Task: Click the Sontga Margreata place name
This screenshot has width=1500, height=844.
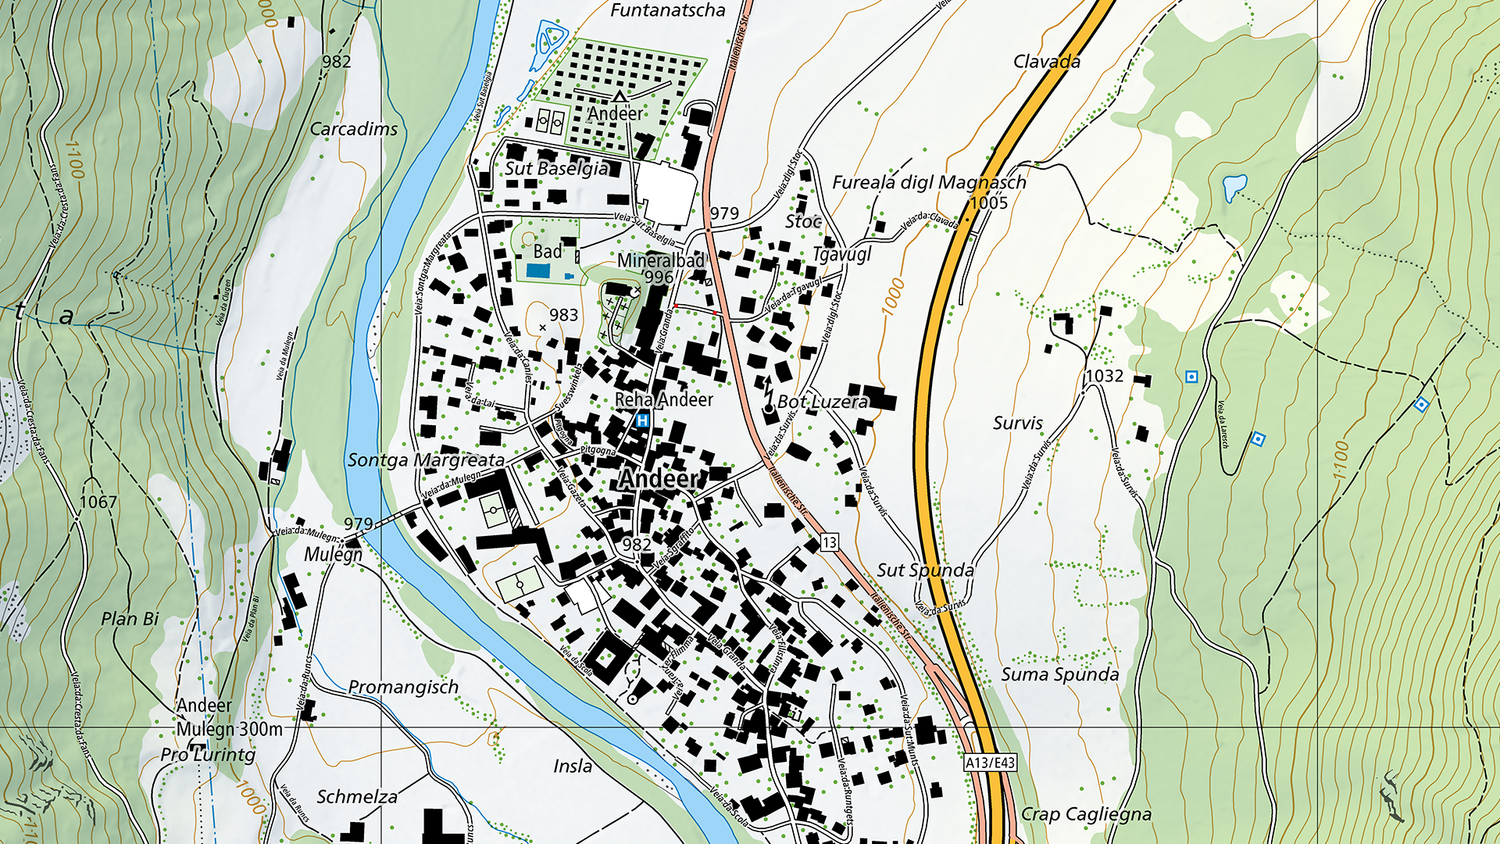Action: (x=426, y=460)
